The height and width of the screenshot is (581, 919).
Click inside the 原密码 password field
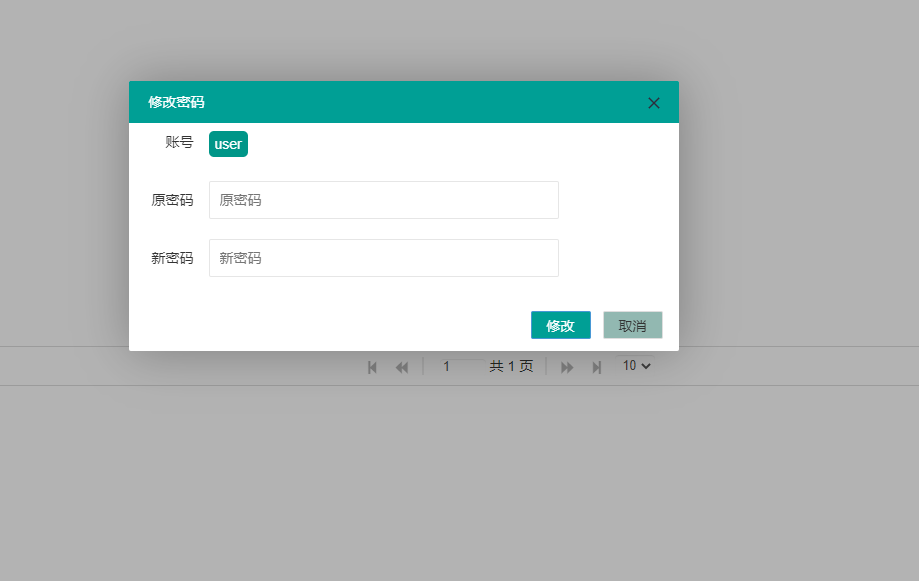tap(383, 200)
